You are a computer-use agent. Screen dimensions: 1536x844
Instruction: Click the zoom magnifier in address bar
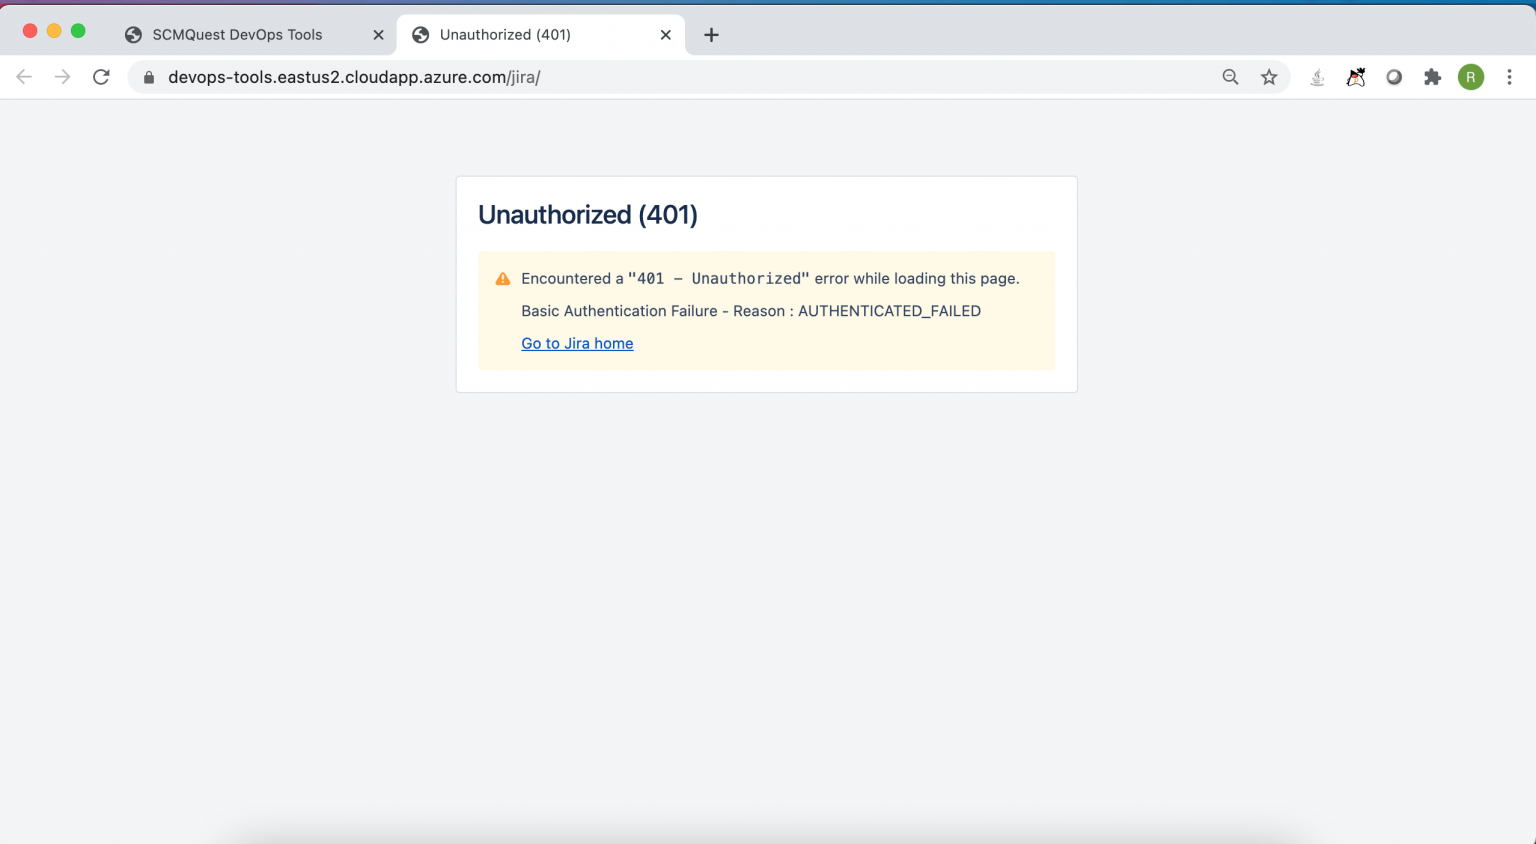tap(1229, 77)
